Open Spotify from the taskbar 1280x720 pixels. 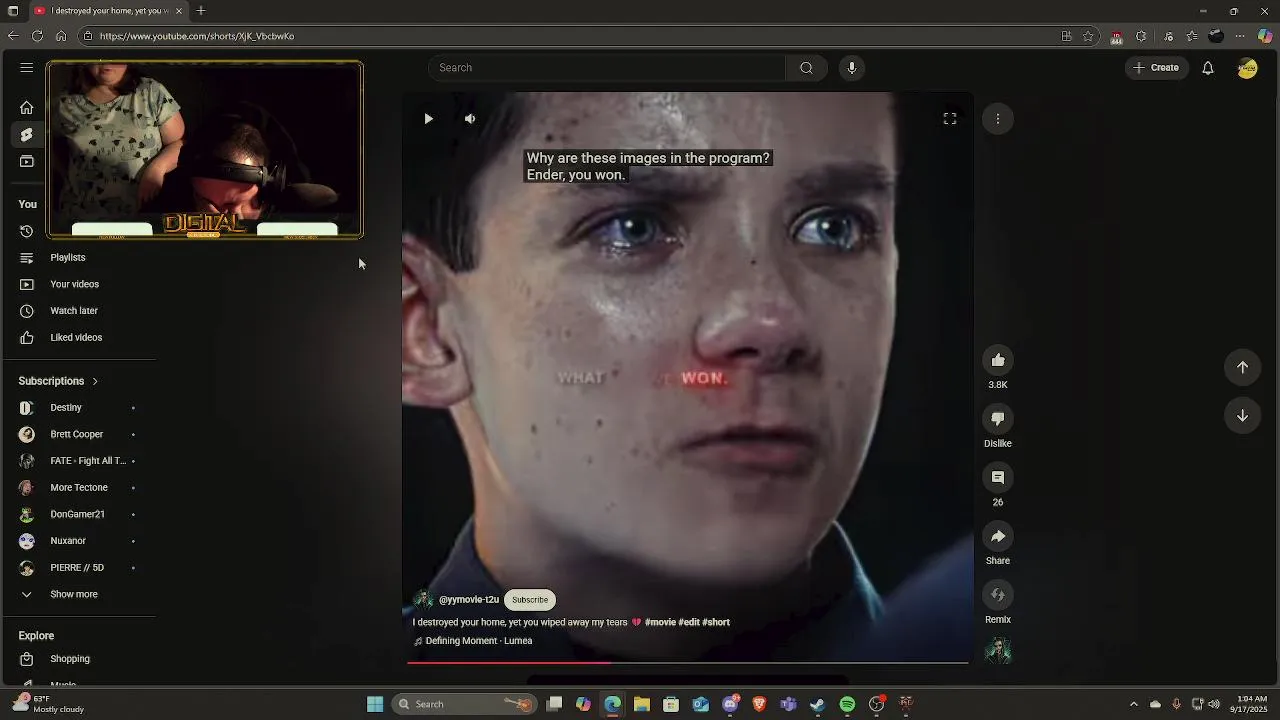tap(847, 704)
